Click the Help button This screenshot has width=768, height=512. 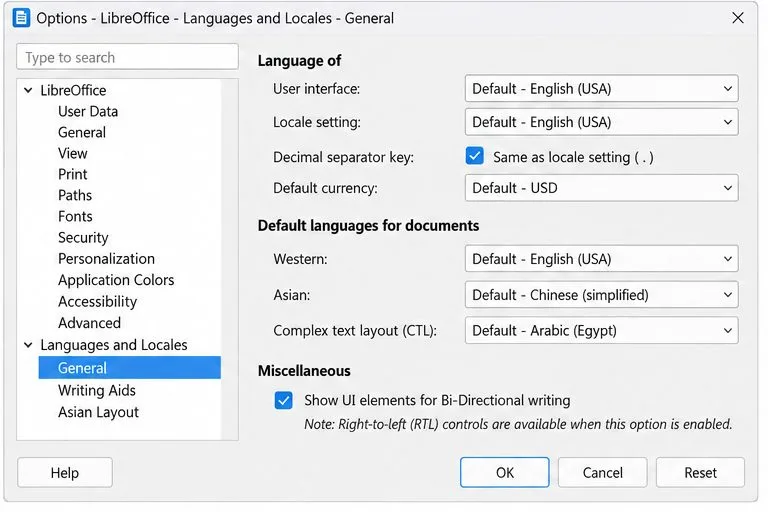pos(65,472)
